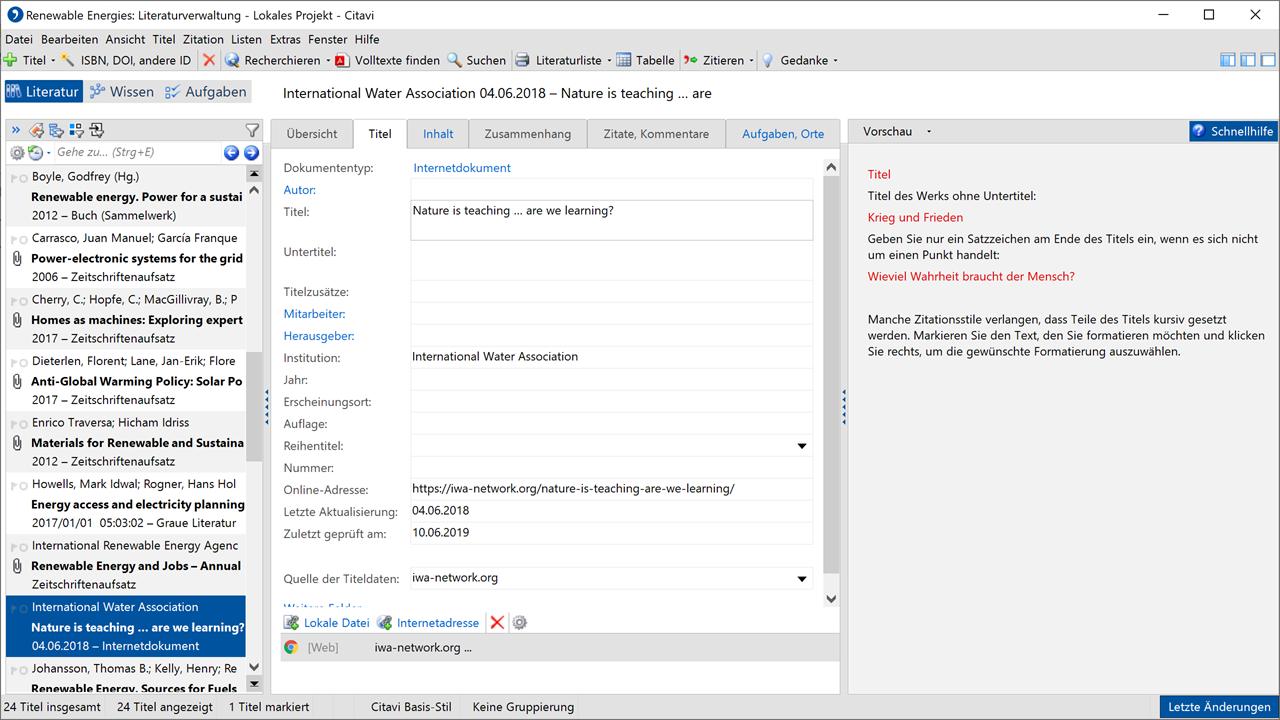Switch to the Zitate, Kommentare tab
This screenshot has height=720, width=1280.
pos(656,134)
